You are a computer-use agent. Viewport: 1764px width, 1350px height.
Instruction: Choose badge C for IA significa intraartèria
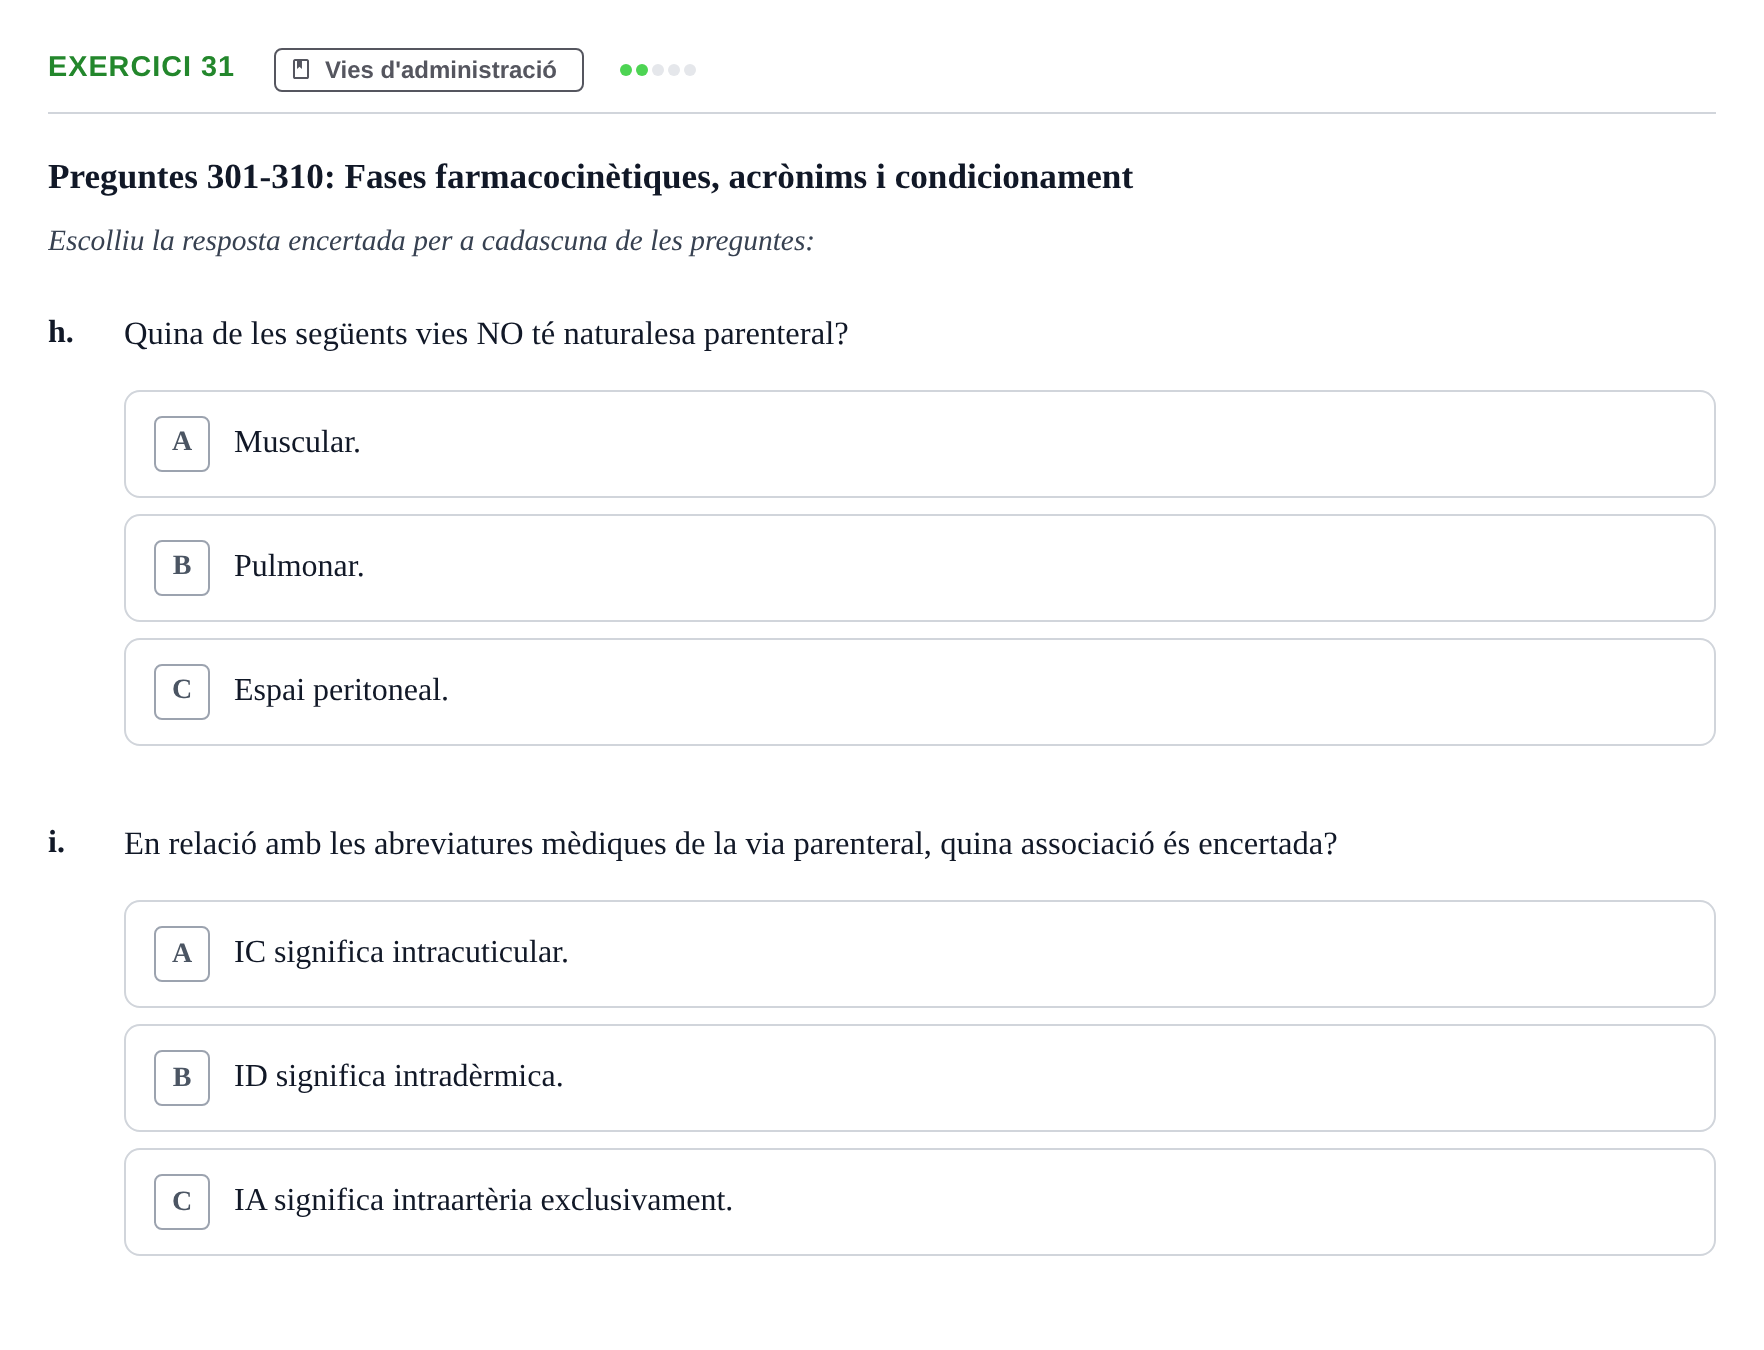182,1202
